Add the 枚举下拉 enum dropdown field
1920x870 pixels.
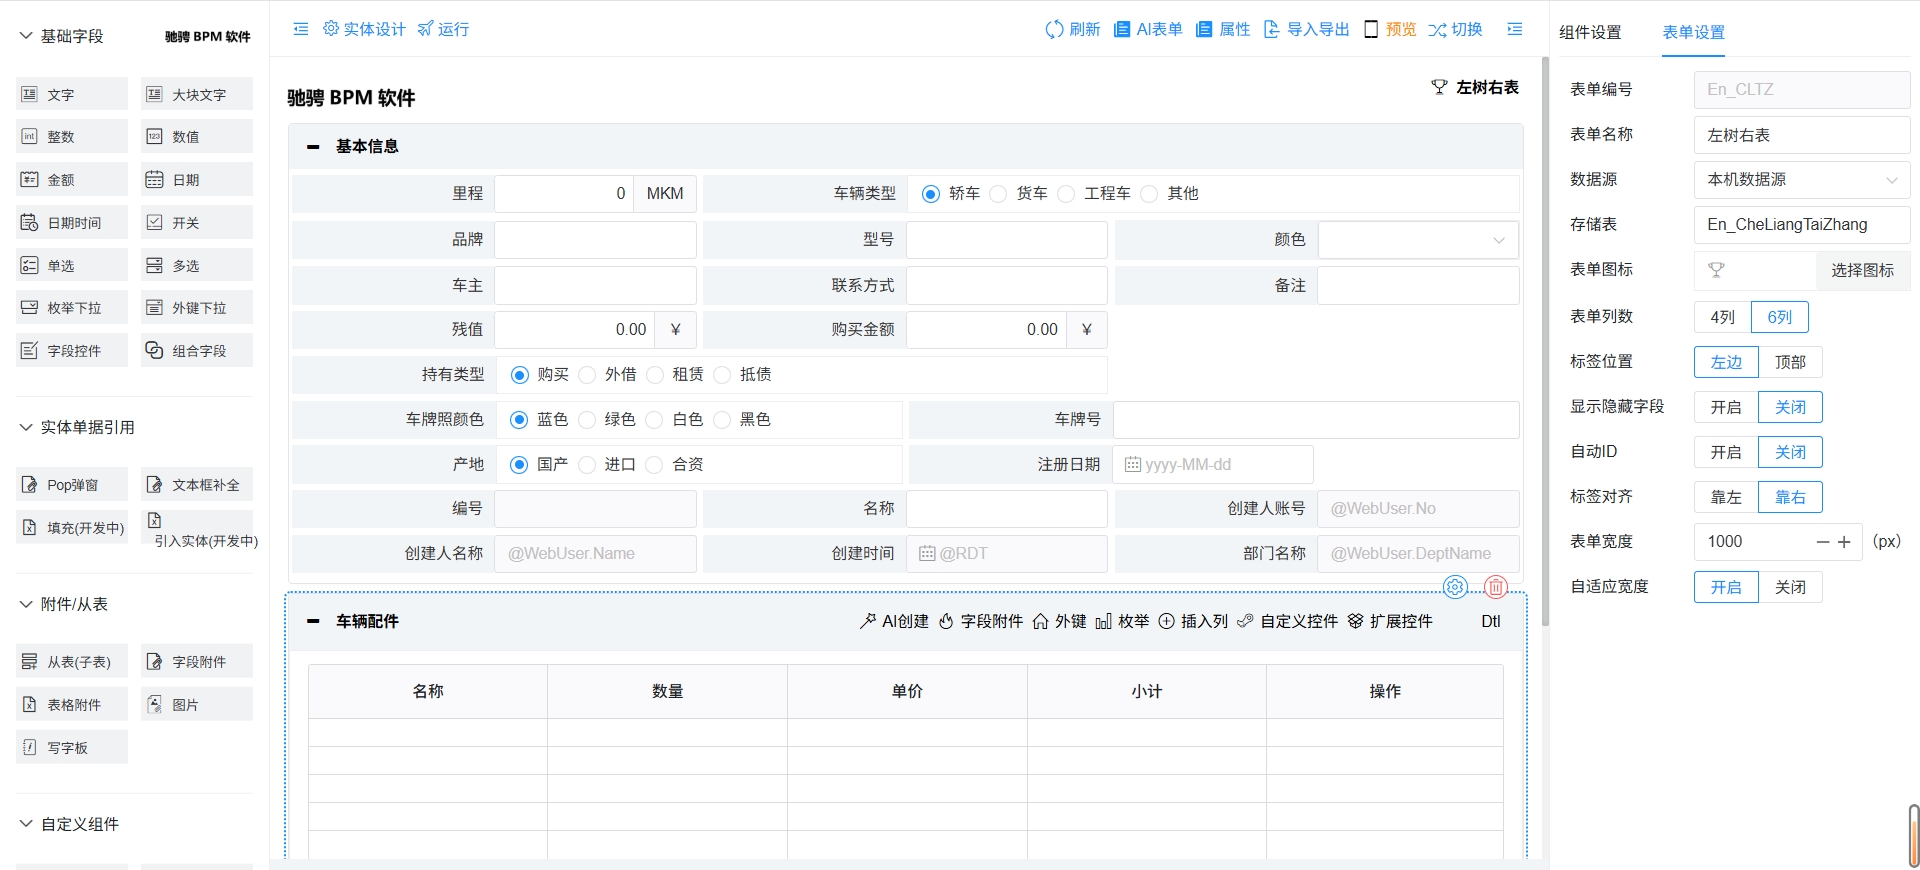pyautogui.click(x=72, y=307)
